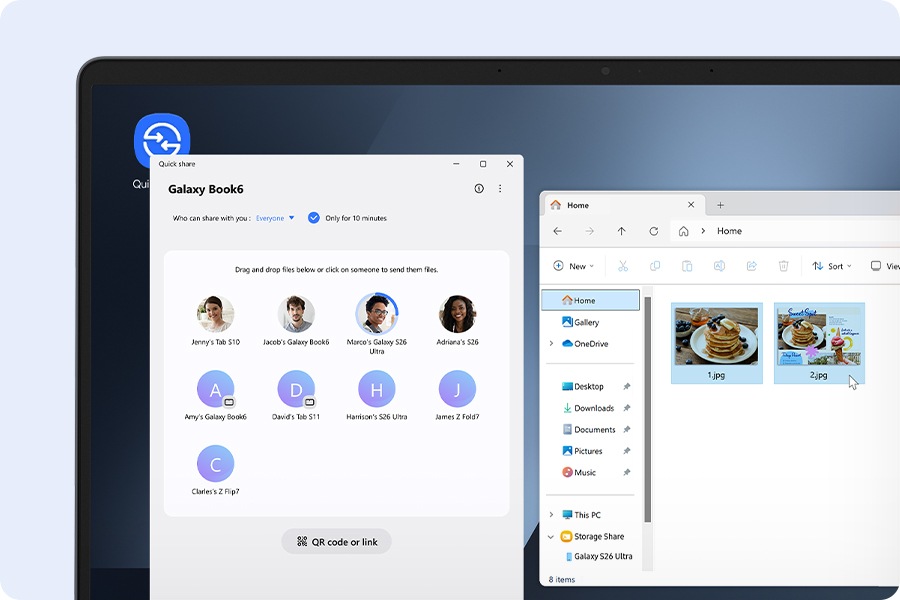Screen dimensions: 900x600
Task: Select Adriana's S26 contact
Action: pos(457,321)
